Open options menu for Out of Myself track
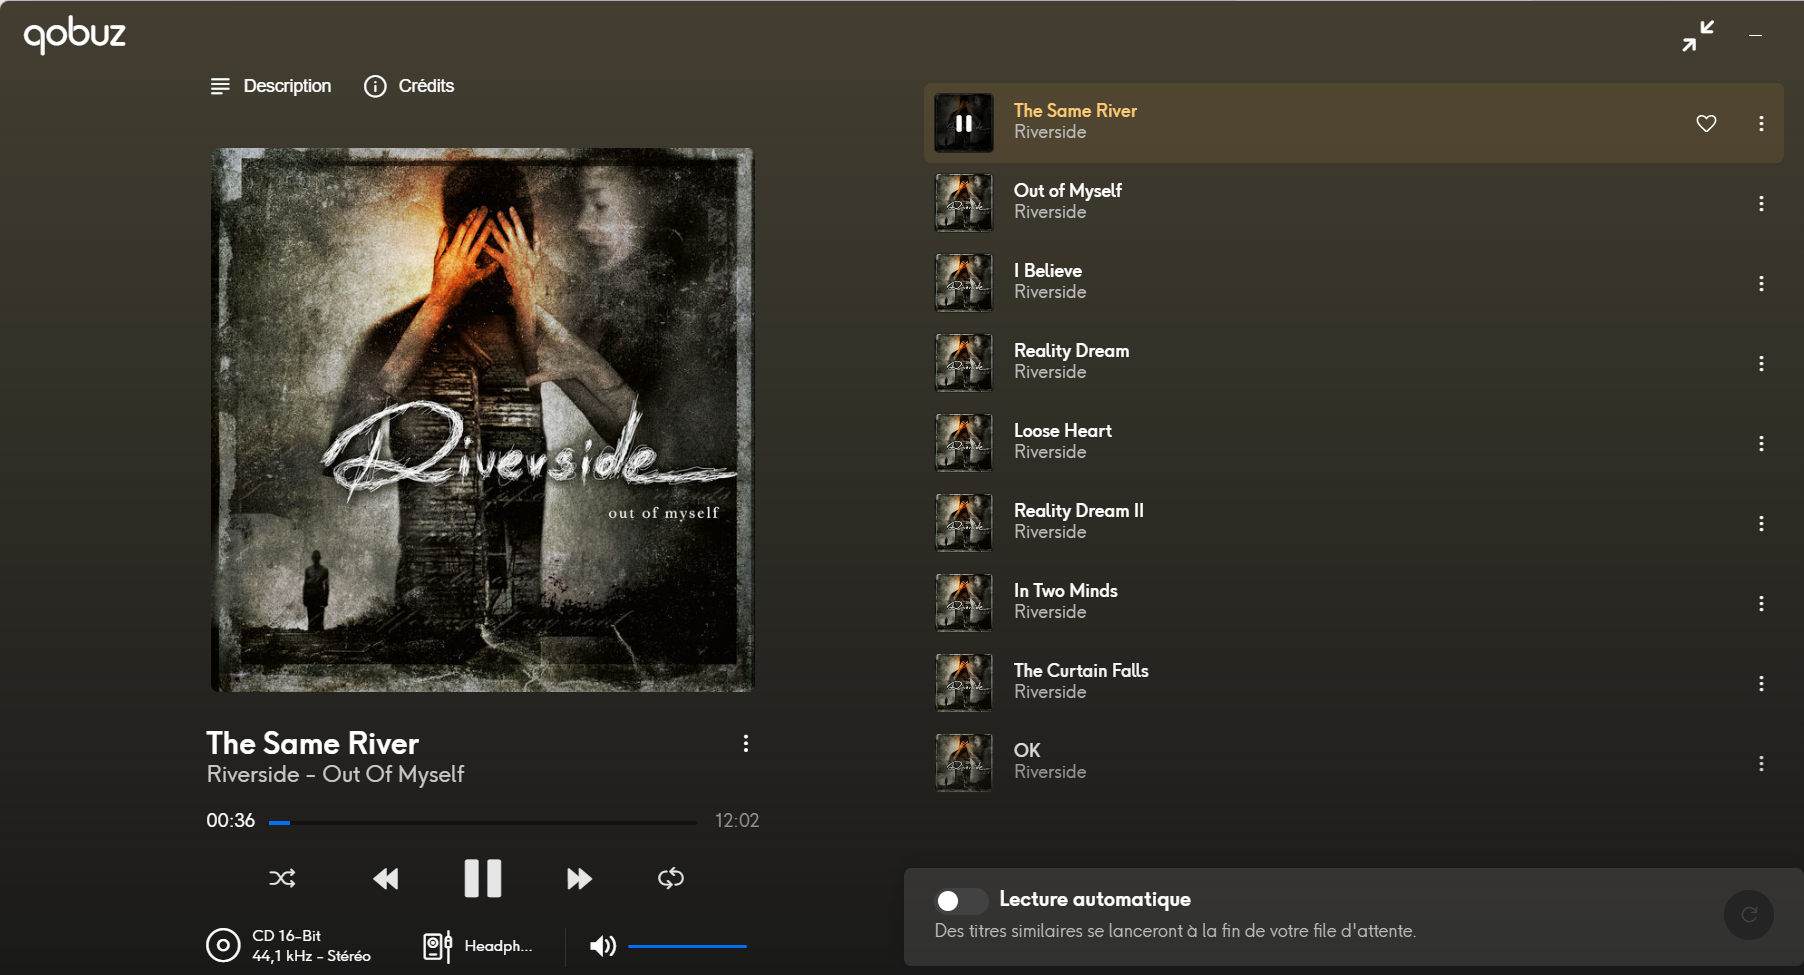 1761,203
